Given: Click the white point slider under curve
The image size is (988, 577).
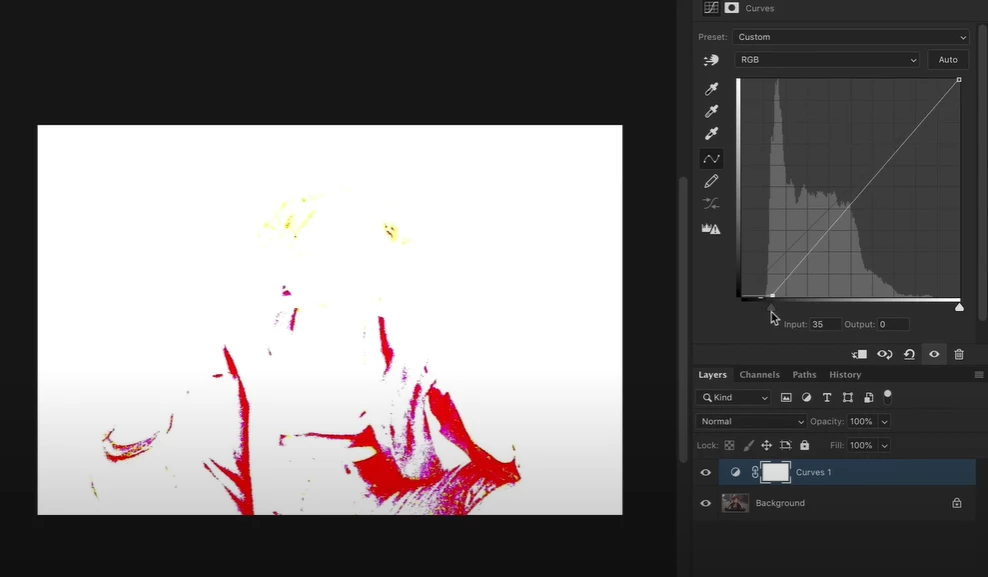Looking at the screenshot, I should click(x=959, y=307).
